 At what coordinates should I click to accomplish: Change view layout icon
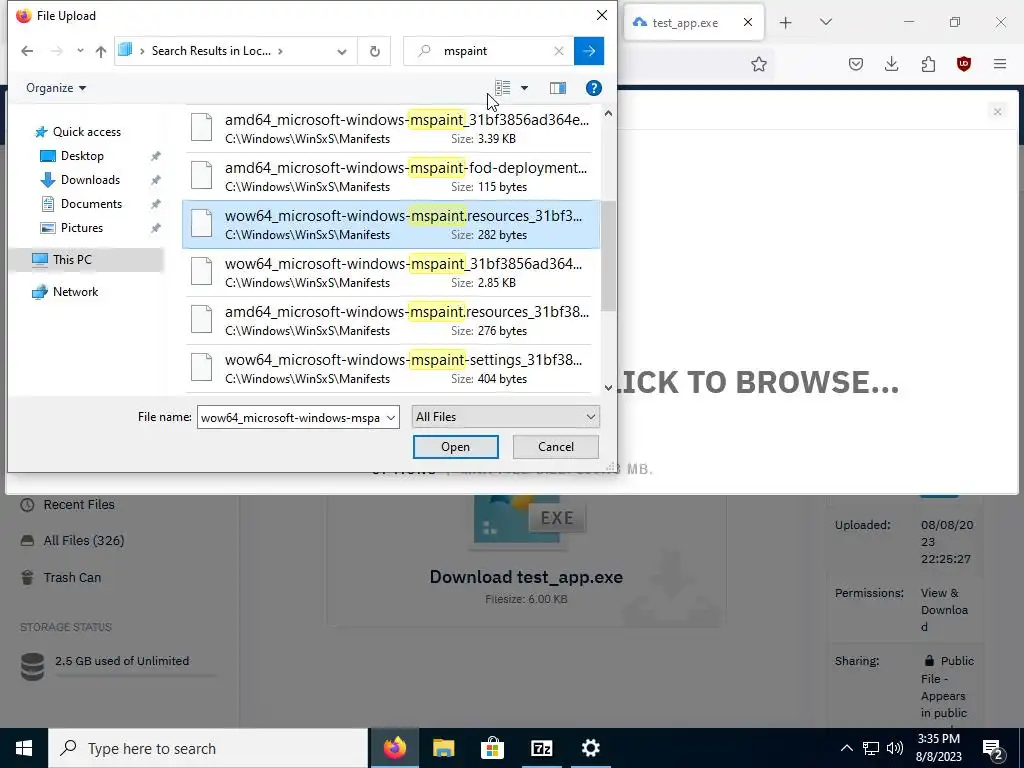click(x=502, y=88)
